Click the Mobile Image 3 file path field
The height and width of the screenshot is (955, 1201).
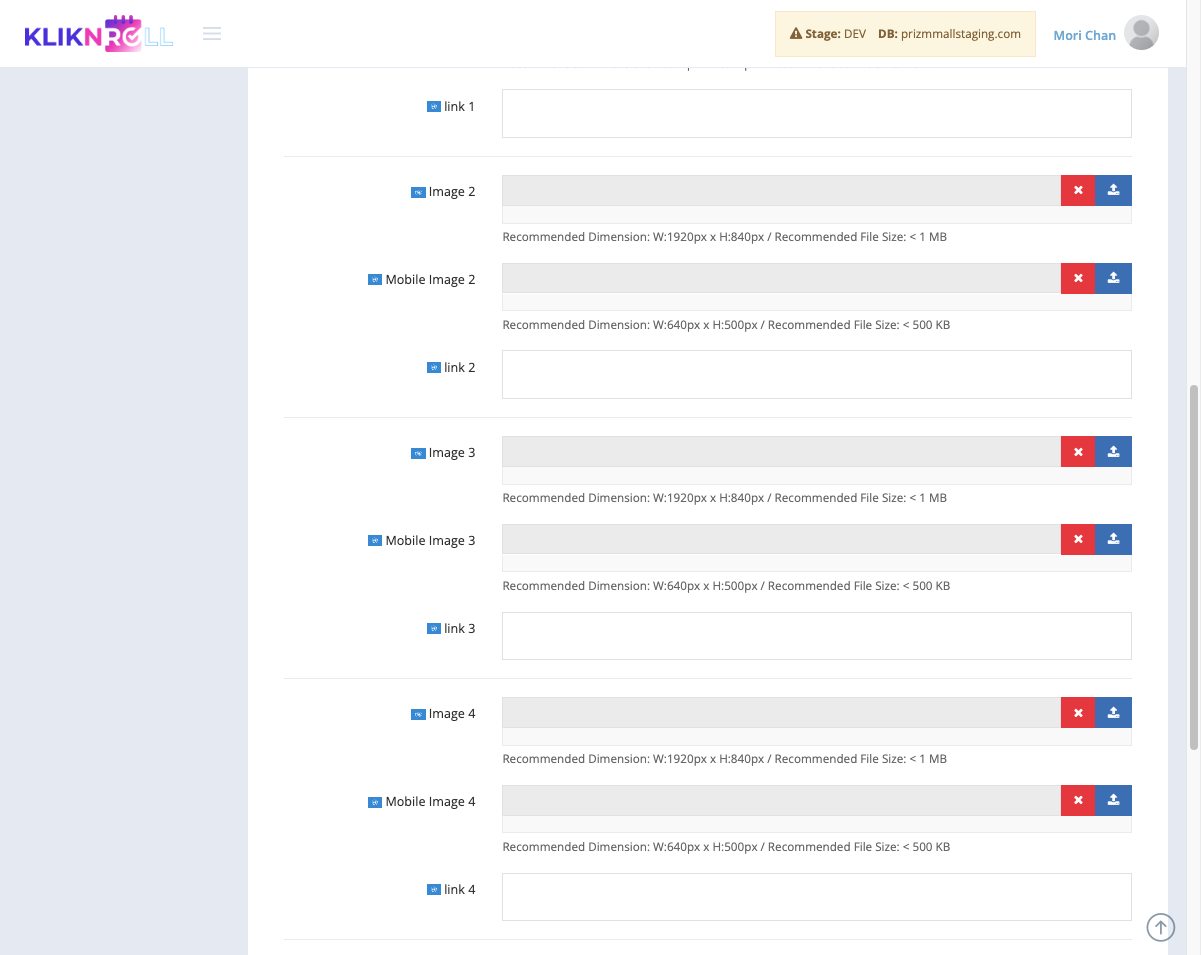pos(781,540)
